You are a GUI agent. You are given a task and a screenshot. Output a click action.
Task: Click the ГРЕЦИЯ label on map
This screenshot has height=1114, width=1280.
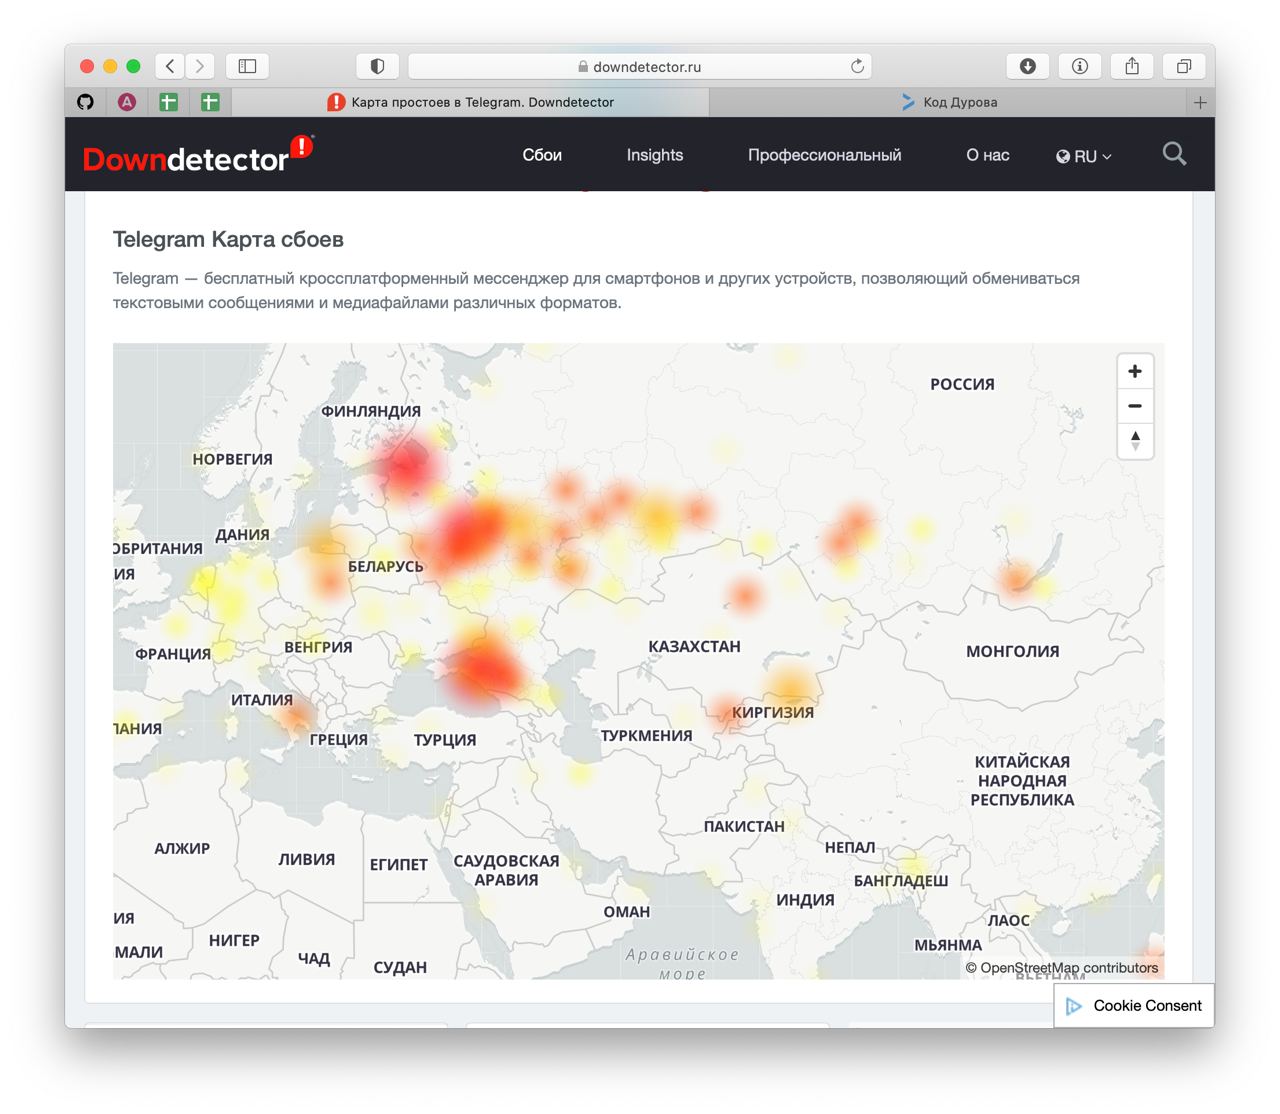[339, 740]
